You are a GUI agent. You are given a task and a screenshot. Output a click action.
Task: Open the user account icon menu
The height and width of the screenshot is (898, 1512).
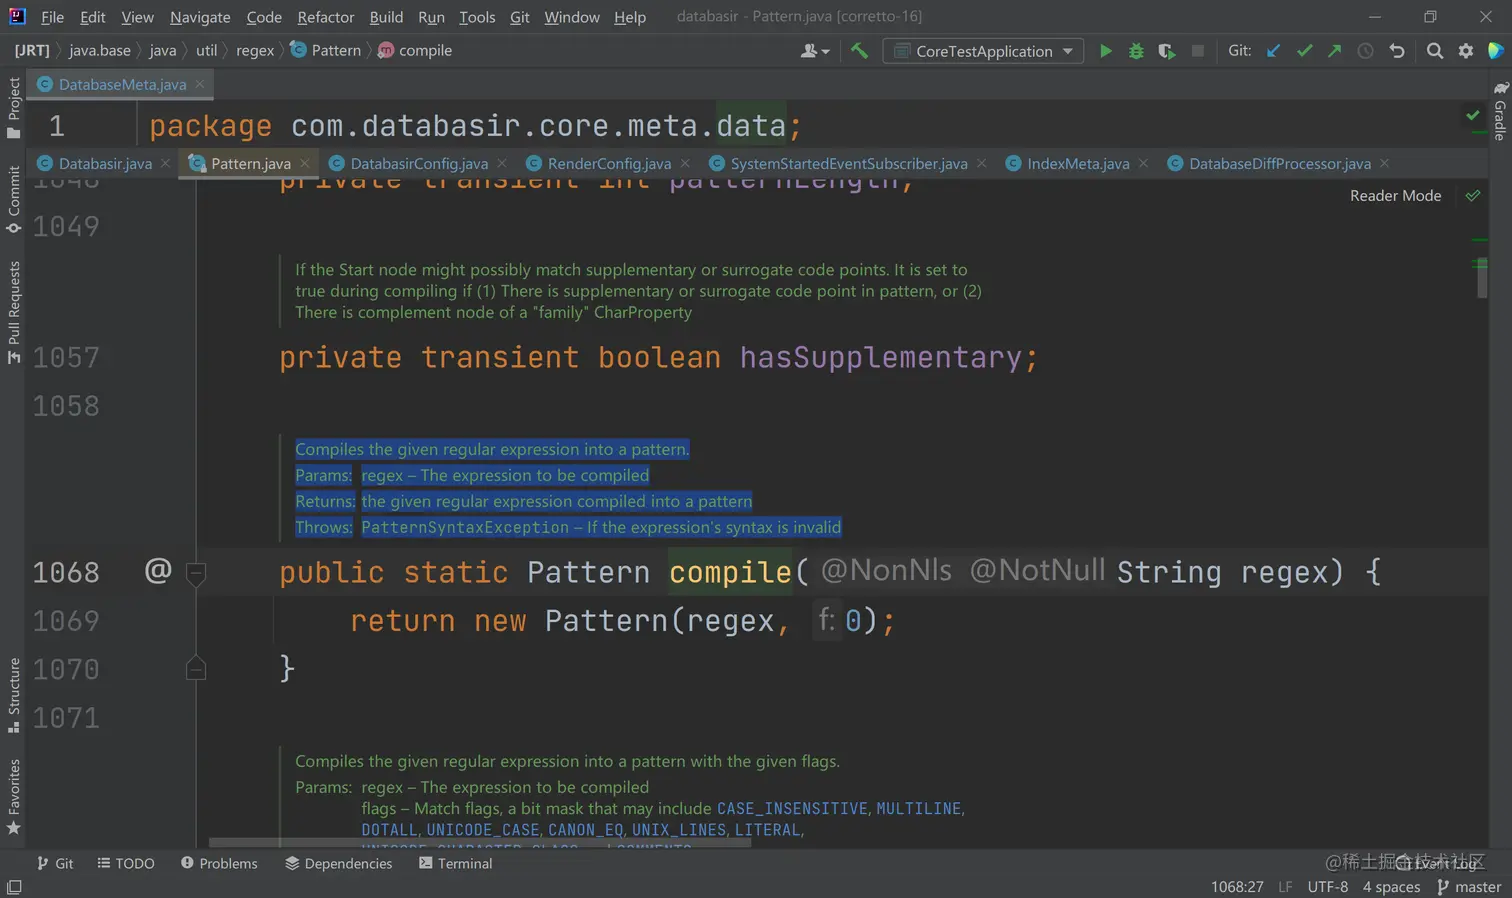point(815,51)
